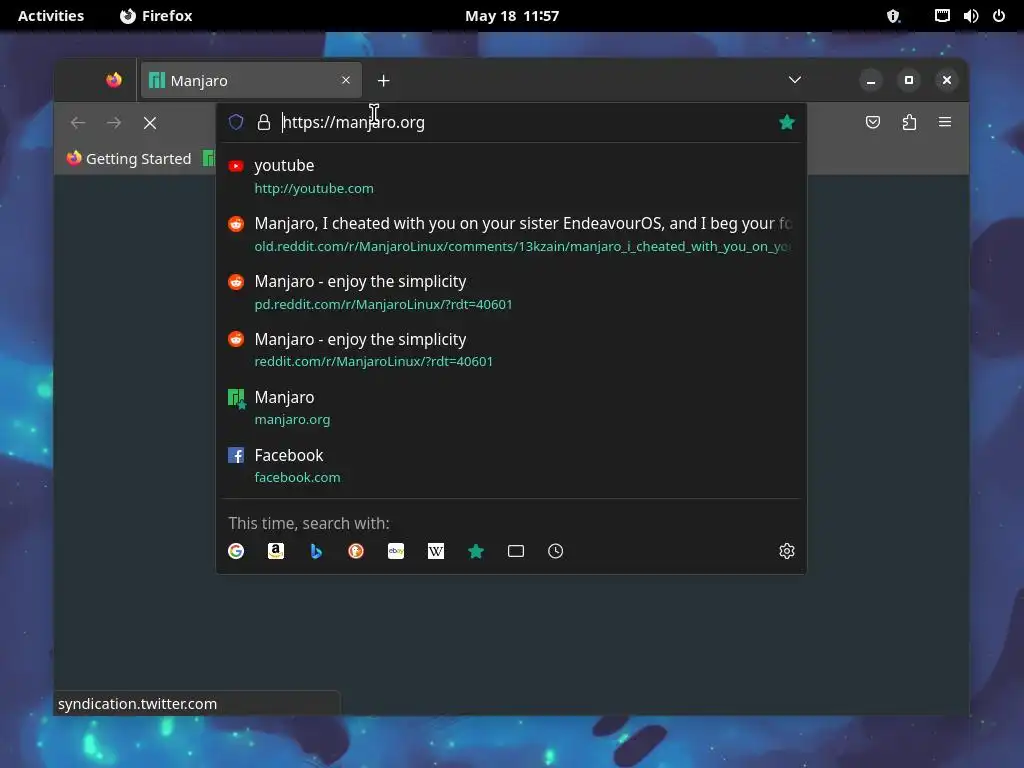
Task: Open a new tab with plus button
Action: click(x=383, y=80)
